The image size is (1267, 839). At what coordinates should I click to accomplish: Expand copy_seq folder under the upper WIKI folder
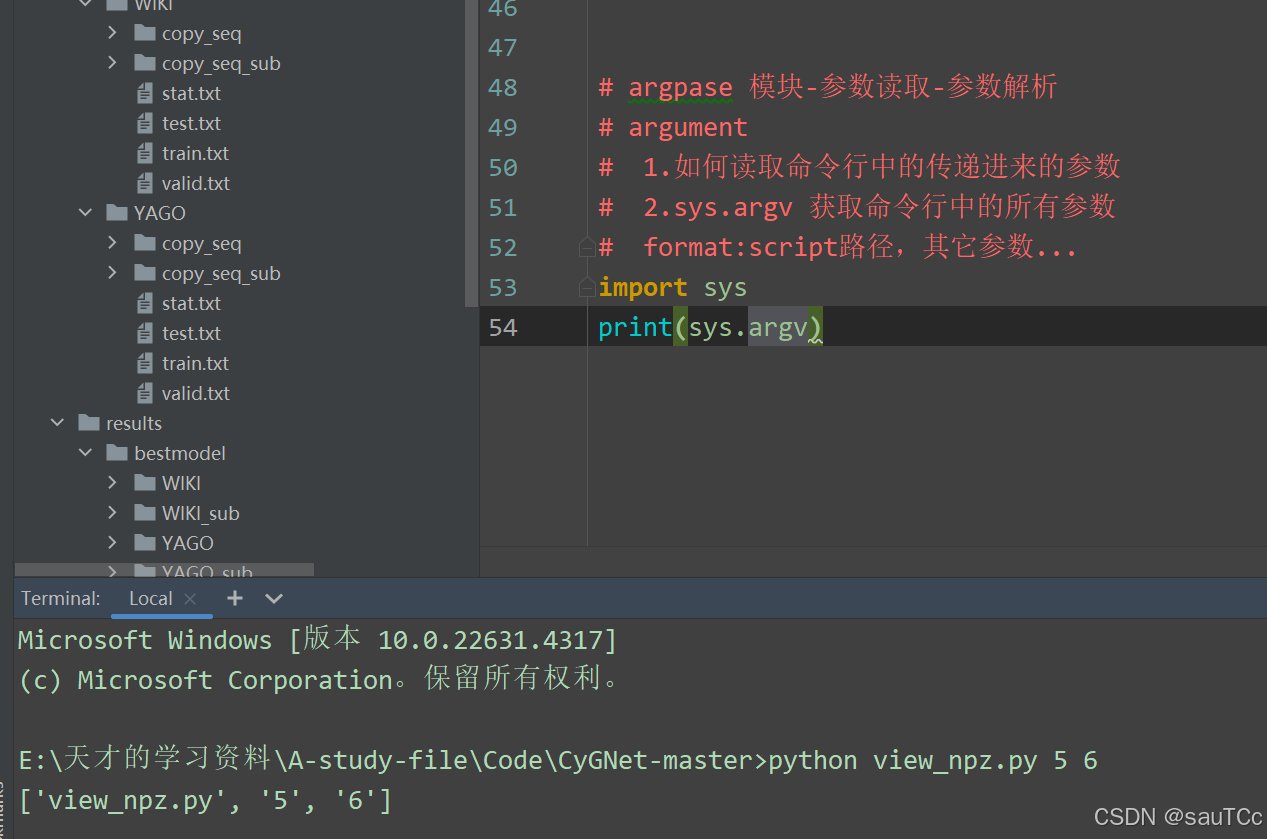[113, 33]
